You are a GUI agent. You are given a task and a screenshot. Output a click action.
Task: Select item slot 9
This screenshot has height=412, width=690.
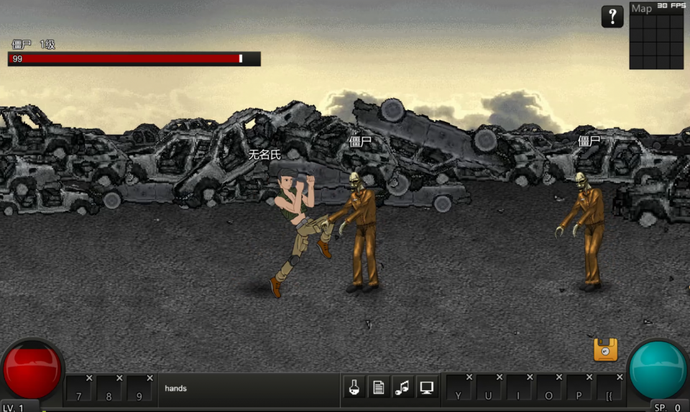pyautogui.click(x=139, y=390)
